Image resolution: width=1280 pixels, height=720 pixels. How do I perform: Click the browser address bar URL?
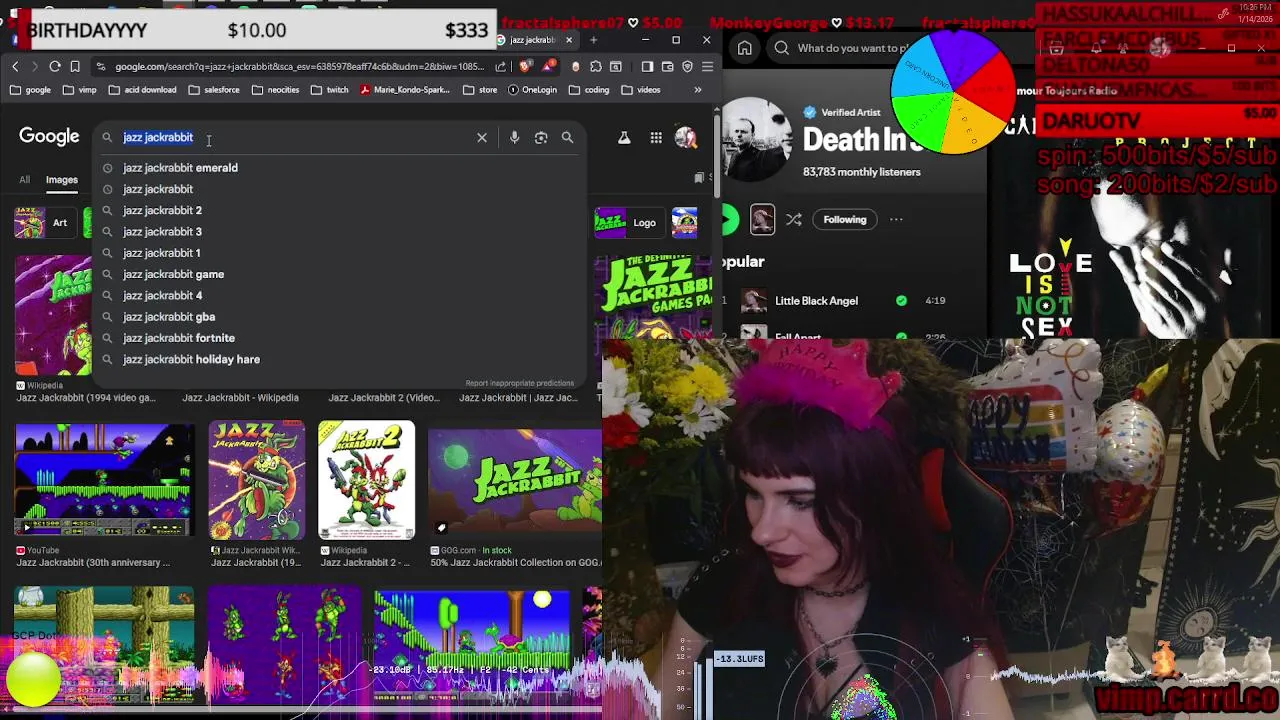[298, 67]
